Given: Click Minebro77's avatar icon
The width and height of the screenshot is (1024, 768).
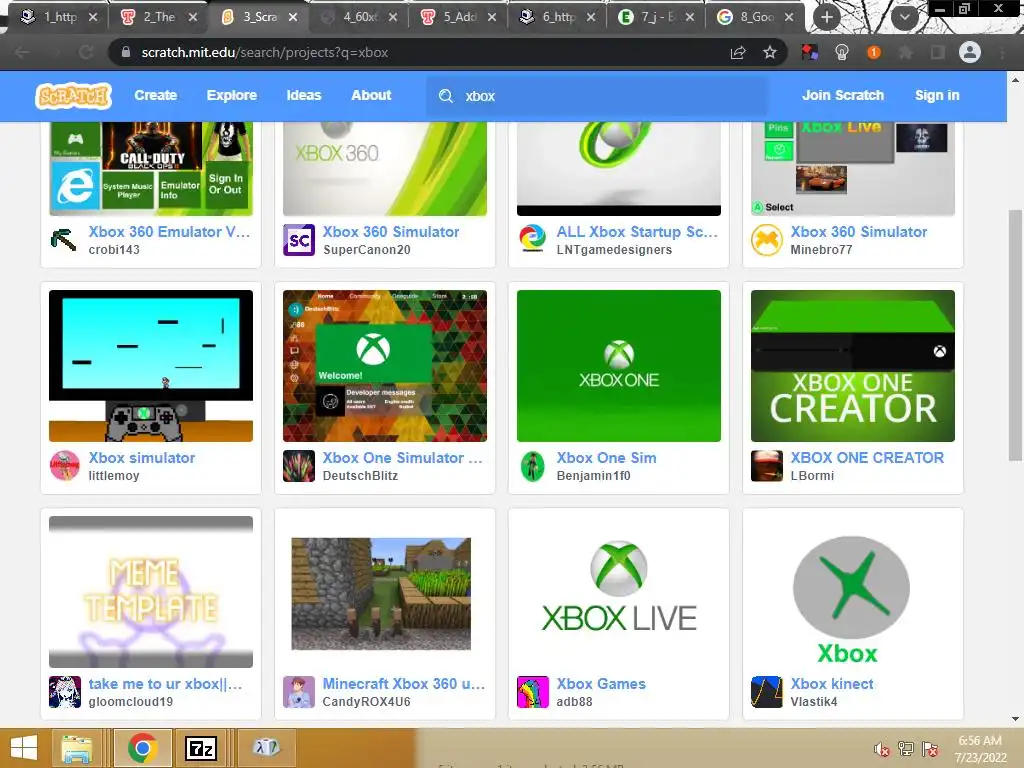Looking at the screenshot, I should (767, 240).
